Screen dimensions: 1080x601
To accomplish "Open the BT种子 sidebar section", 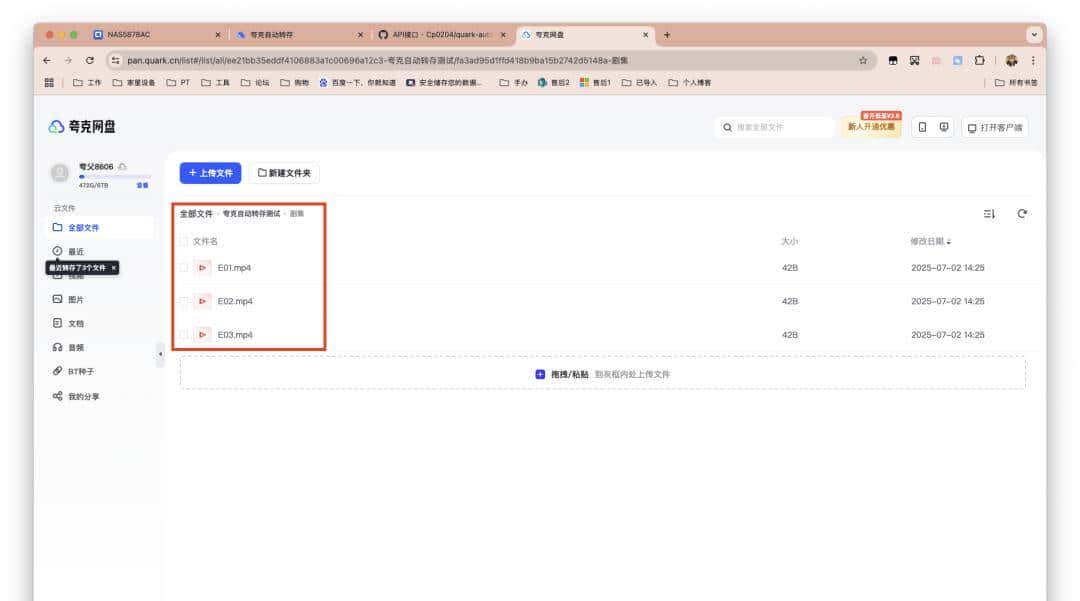I will pyautogui.click(x=80, y=371).
